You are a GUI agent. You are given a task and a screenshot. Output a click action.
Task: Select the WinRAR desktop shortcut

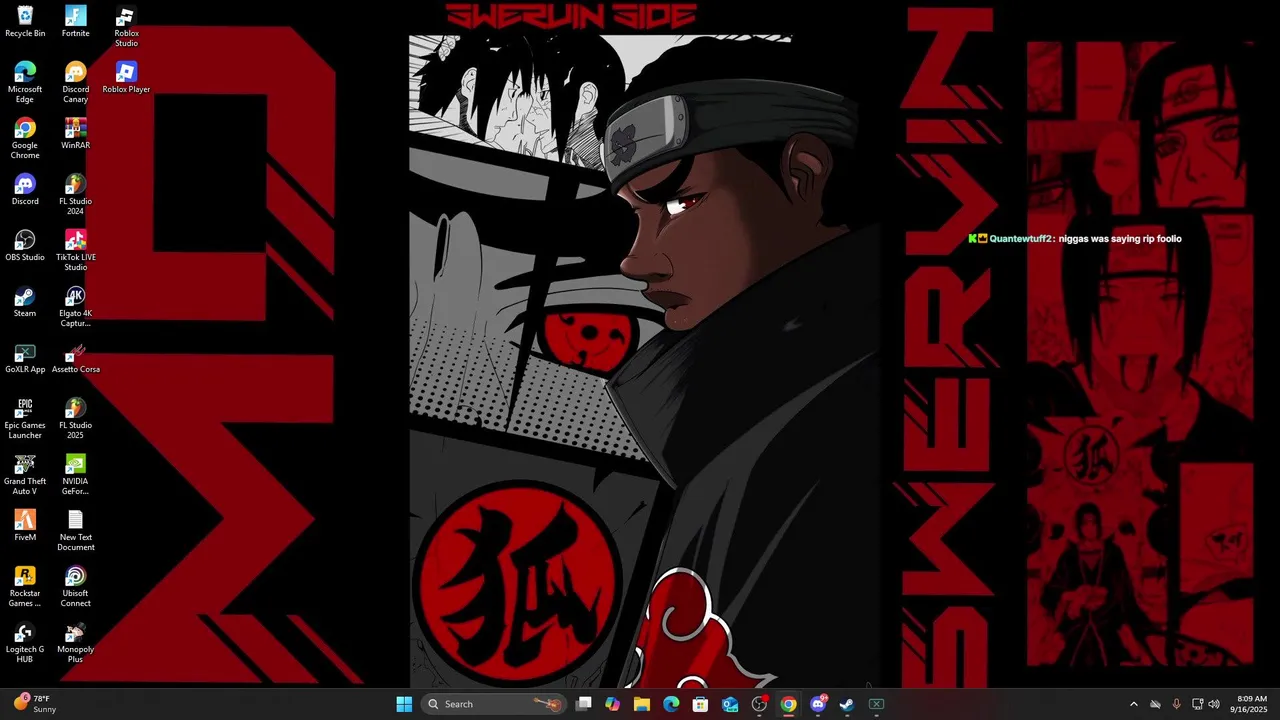click(75, 134)
